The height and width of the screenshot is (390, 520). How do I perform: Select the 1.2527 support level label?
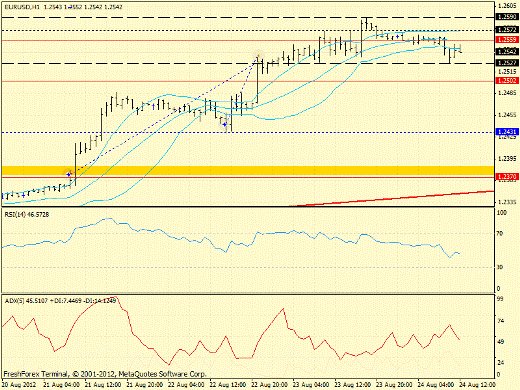pos(507,63)
